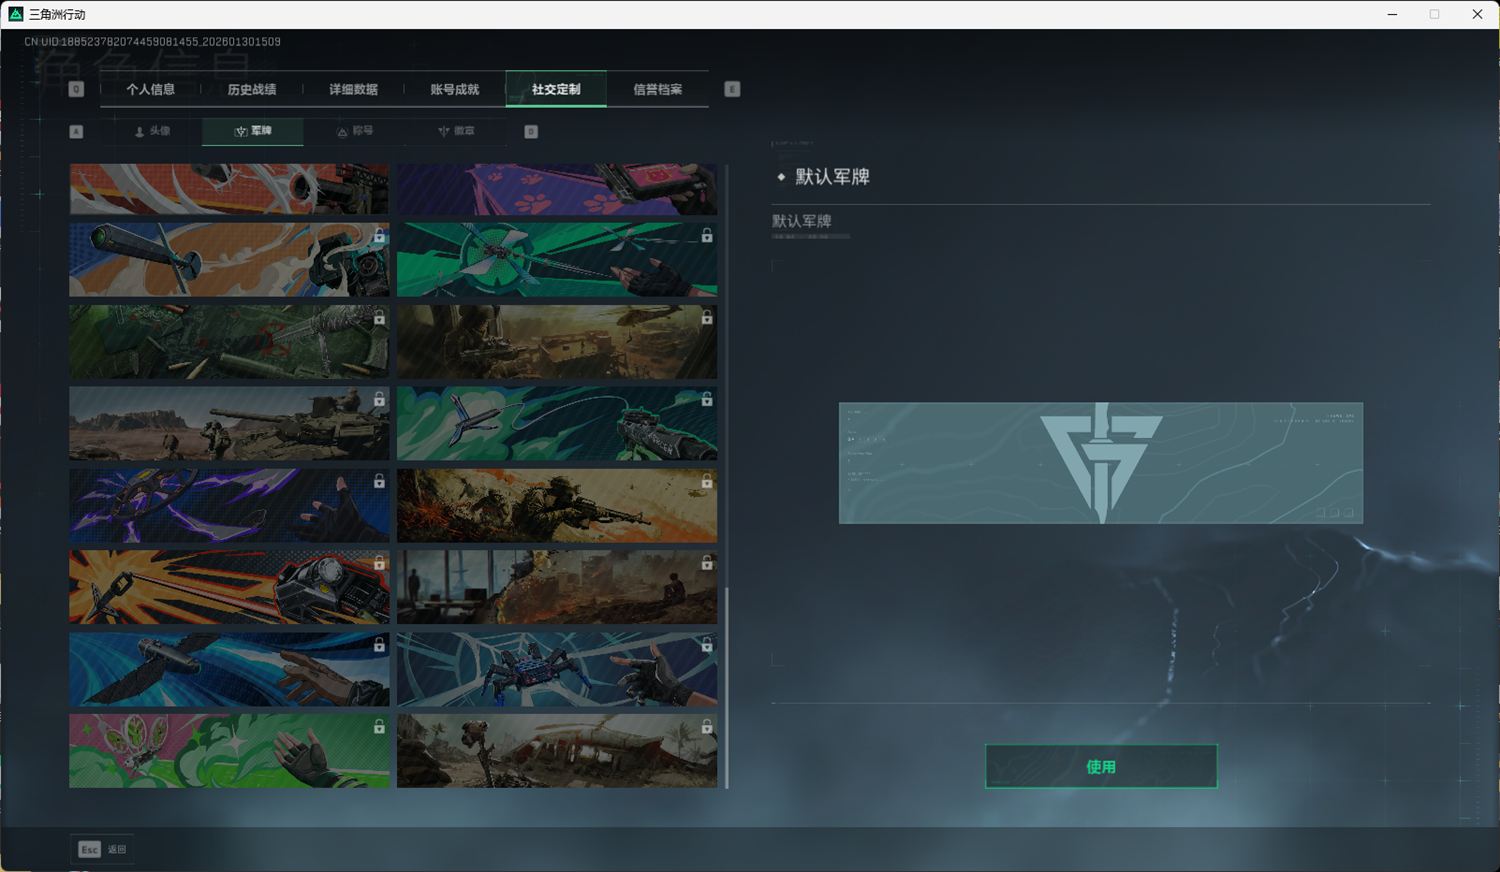
Task: Choose the crashed helicopter dog tag
Action: [x=557, y=751]
